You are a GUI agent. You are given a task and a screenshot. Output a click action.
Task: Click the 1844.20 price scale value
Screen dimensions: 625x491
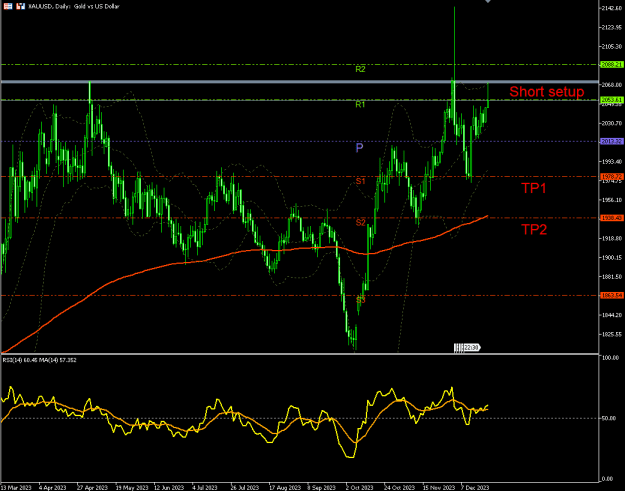click(x=613, y=315)
